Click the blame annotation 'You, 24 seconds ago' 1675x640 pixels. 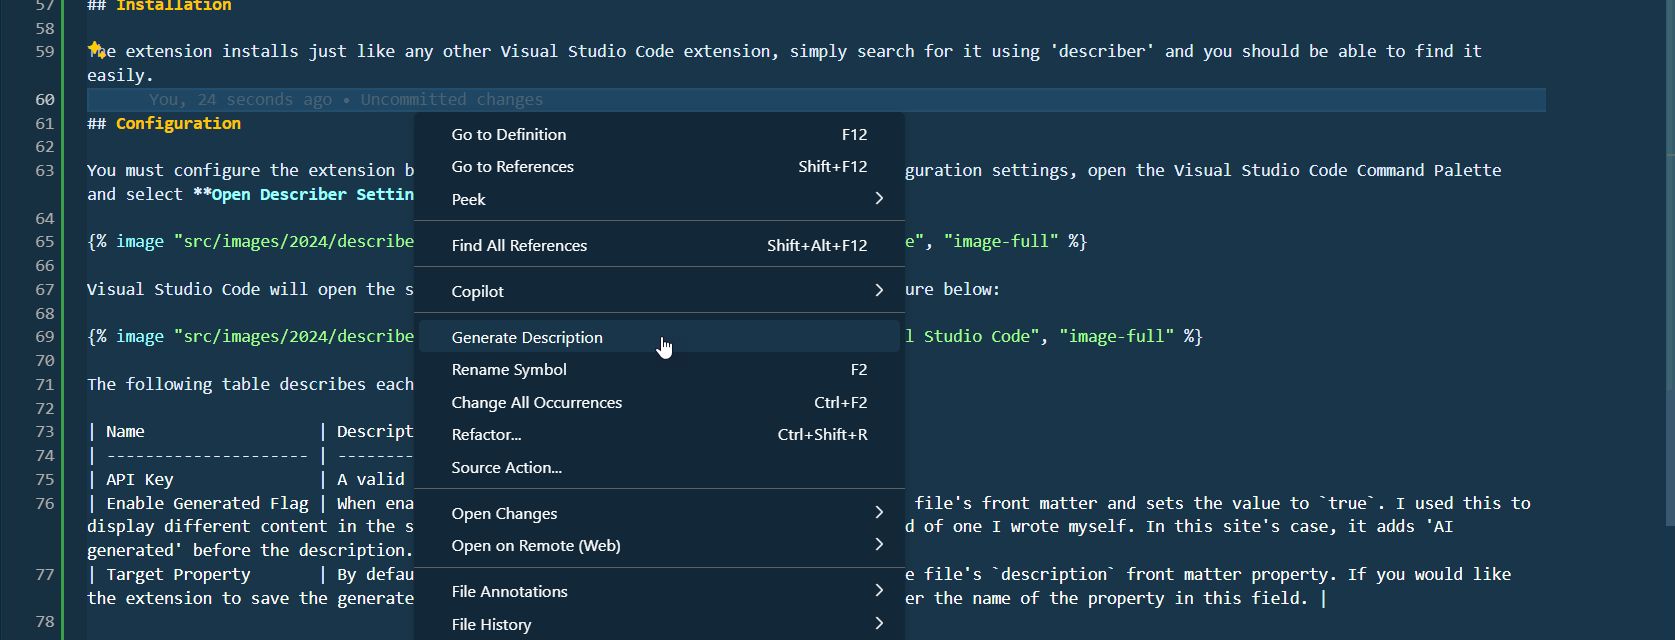click(x=240, y=99)
